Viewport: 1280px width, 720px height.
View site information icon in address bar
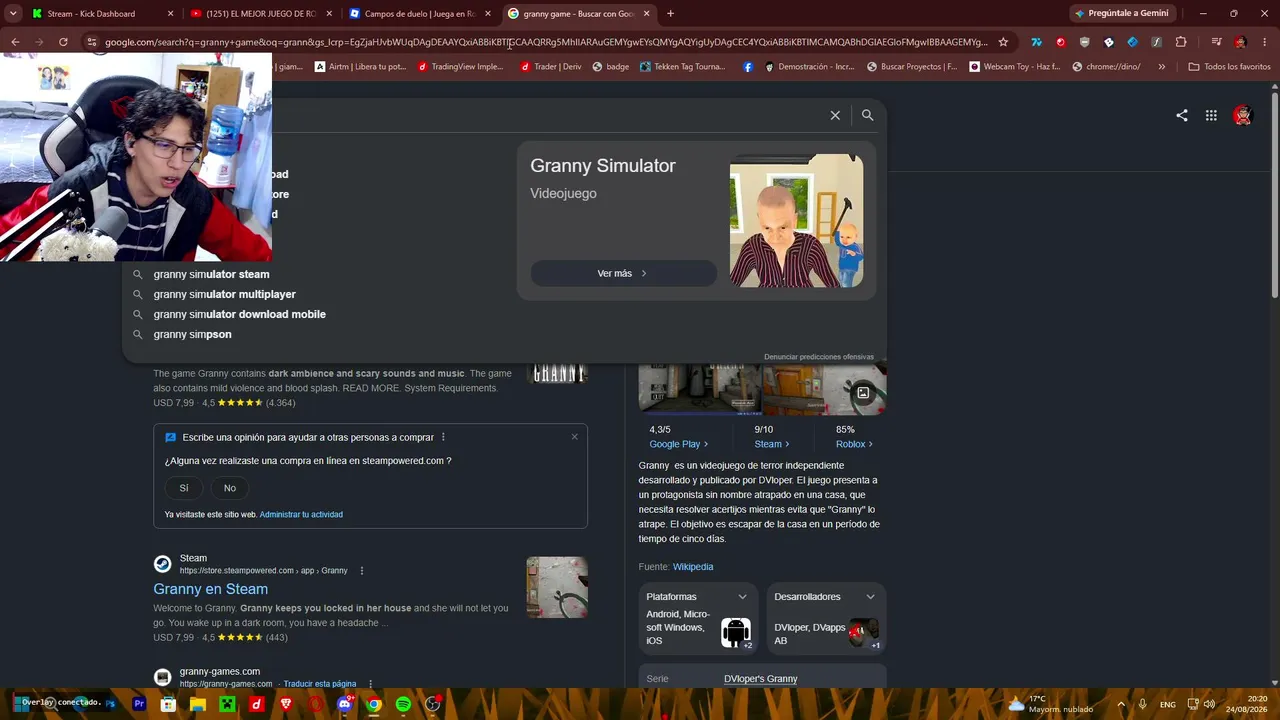click(92, 42)
